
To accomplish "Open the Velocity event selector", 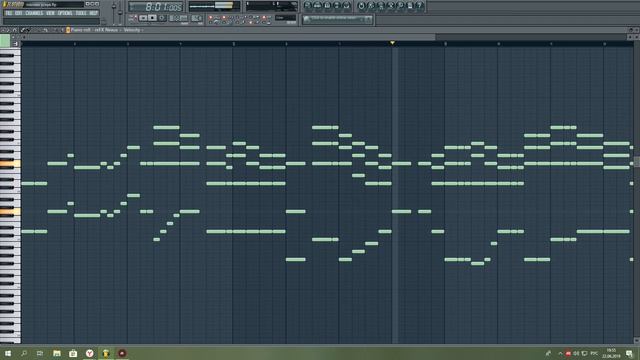I will point(133,30).
